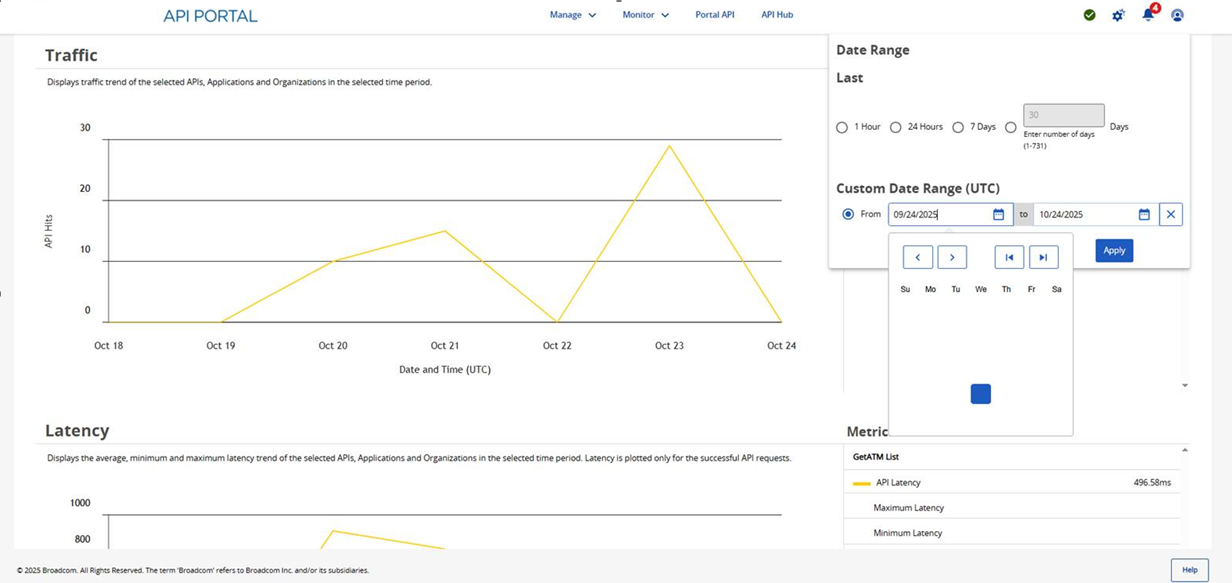The height and width of the screenshot is (583, 1232).
Task: Select the 24 Hours radio option
Action: coord(896,127)
